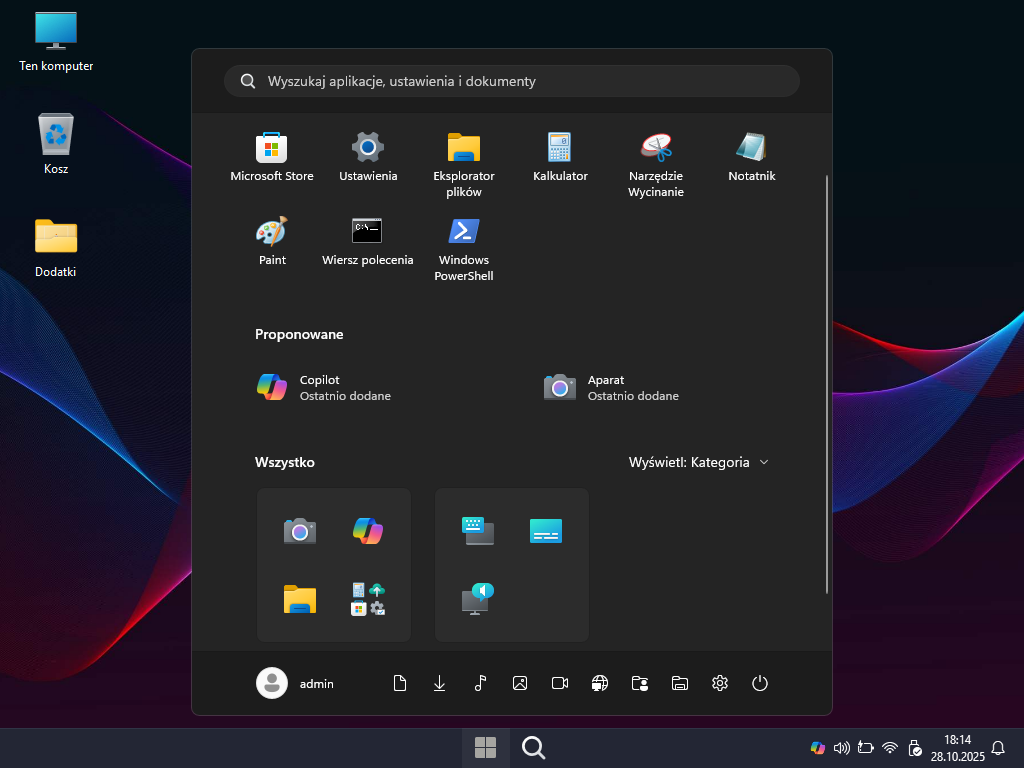Viewport: 1024px width, 768px height.
Task: Click the Narrator icon in category folder
Action: pos(478,598)
